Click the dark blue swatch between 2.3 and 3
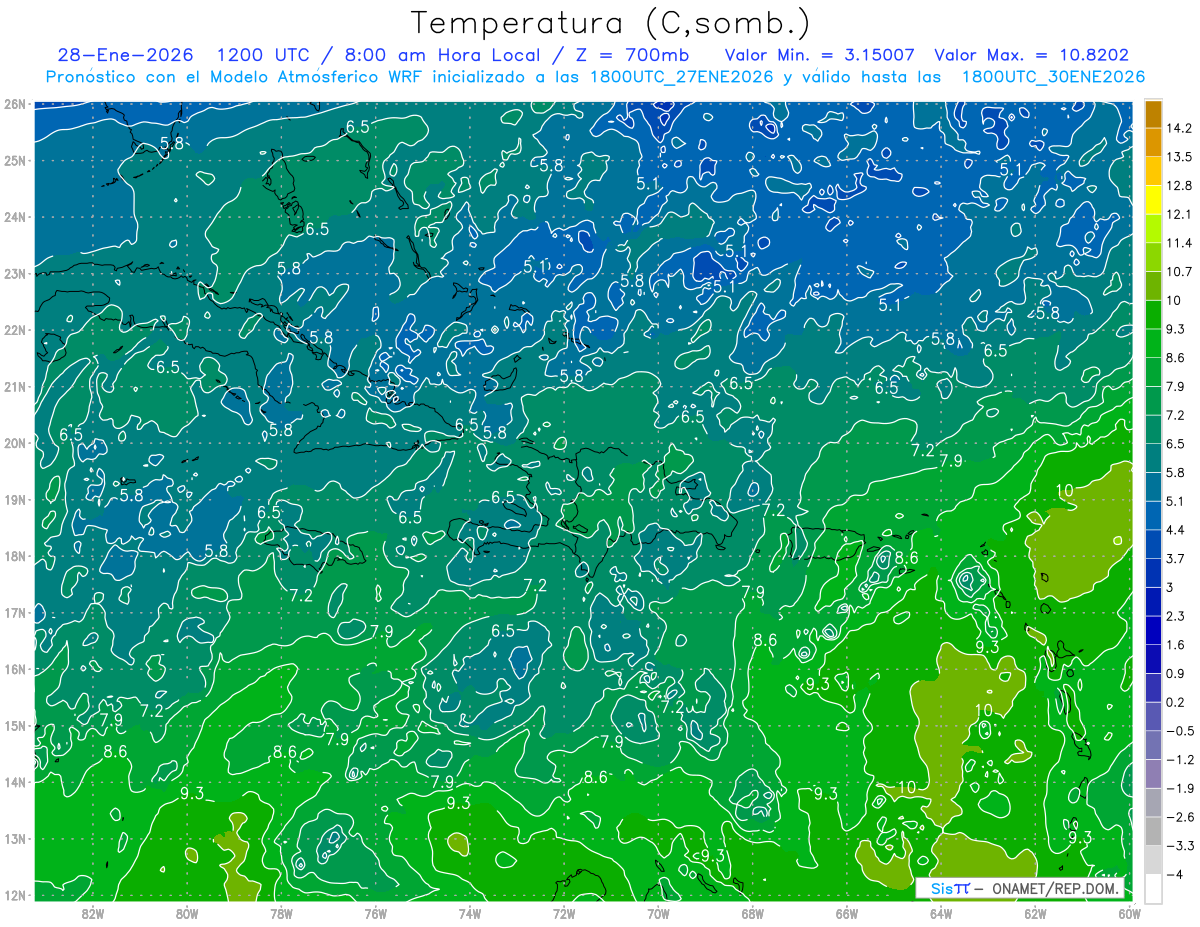 (1153, 601)
